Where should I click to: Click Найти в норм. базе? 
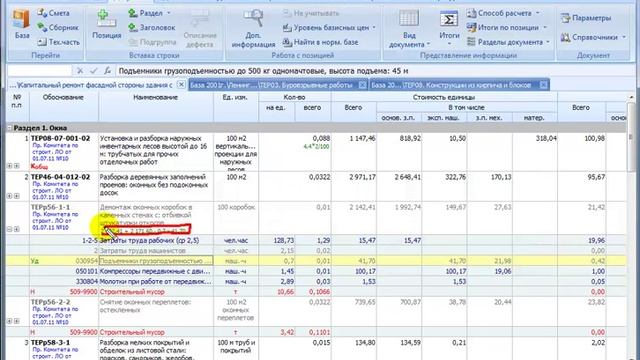tap(321, 42)
